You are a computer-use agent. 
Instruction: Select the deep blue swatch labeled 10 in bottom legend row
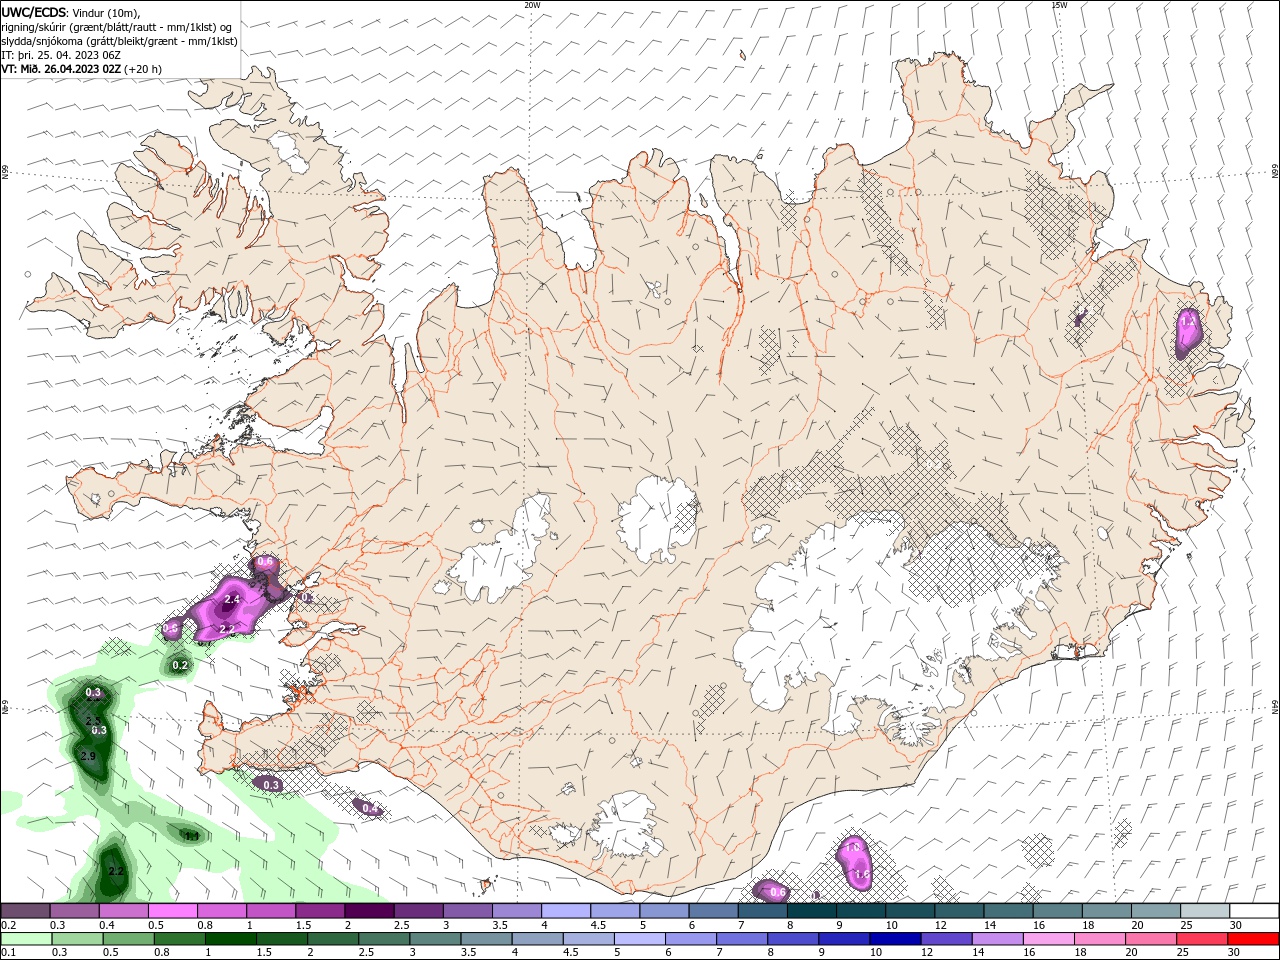click(x=895, y=939)
